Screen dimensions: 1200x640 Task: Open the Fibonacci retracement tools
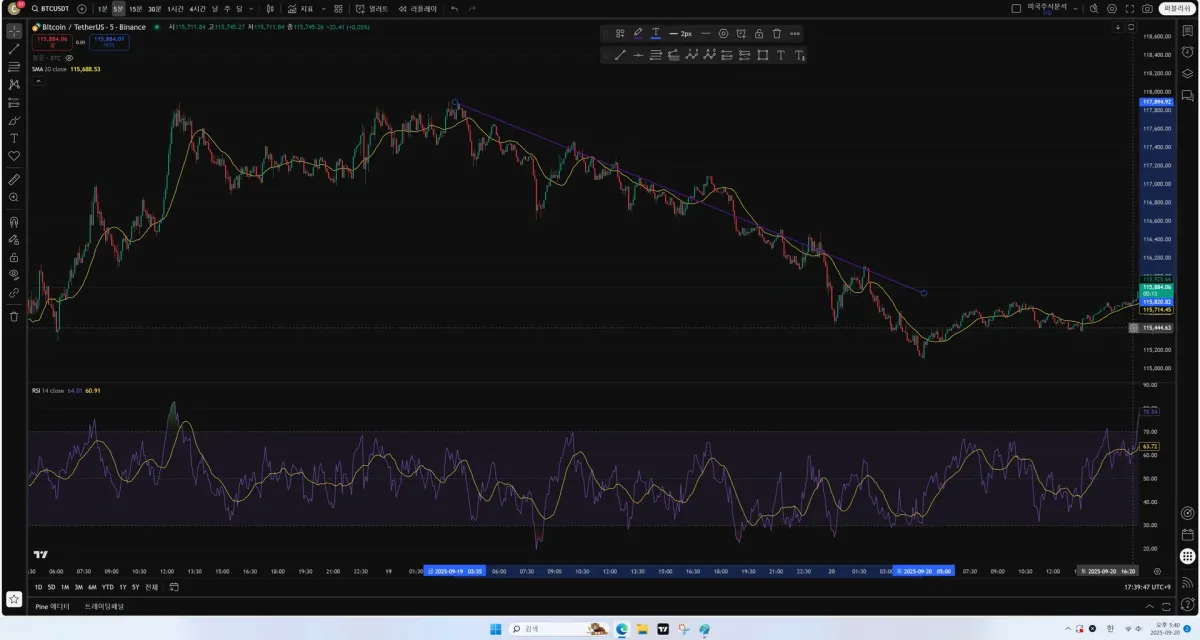(x=14, y=66)
